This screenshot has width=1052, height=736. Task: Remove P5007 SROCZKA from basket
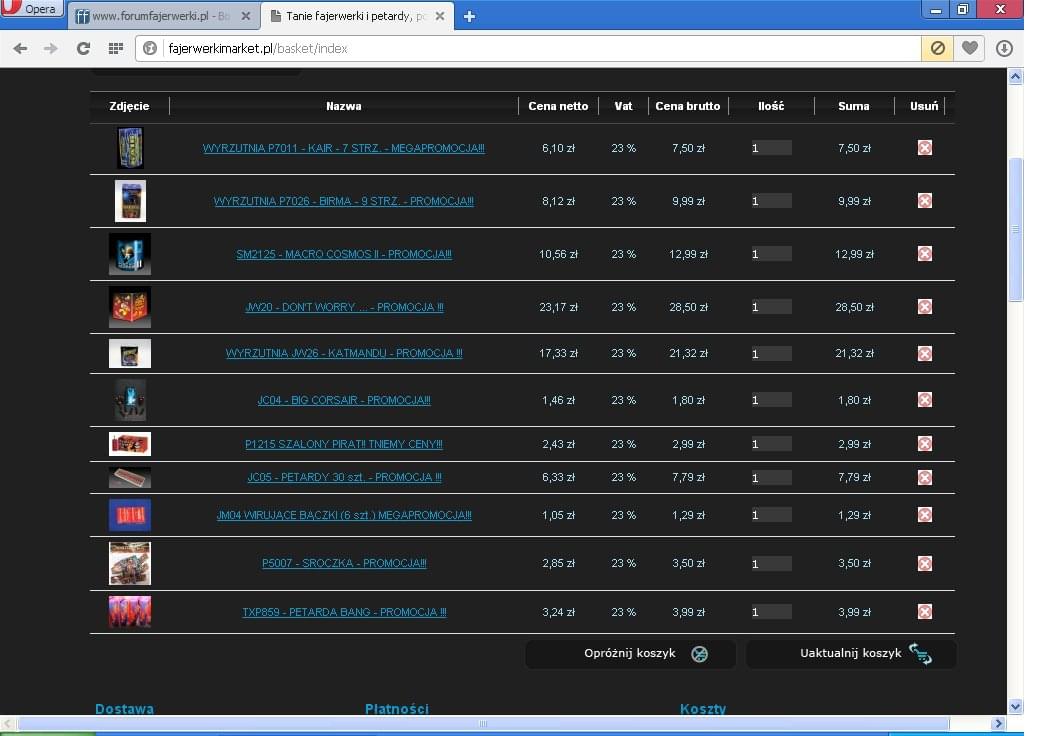coord(925,564)
